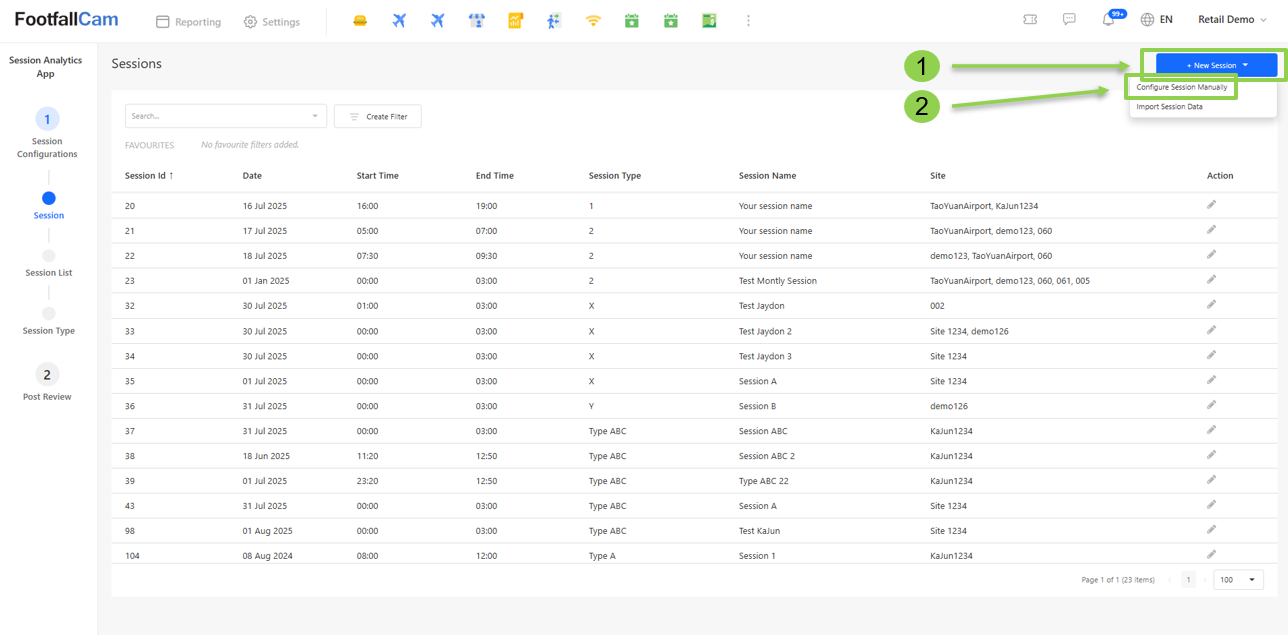Viewport: 1288px width, 635px height.
Task: Choose Import Session Data from menu
Action: click(x=1170, y=107)
